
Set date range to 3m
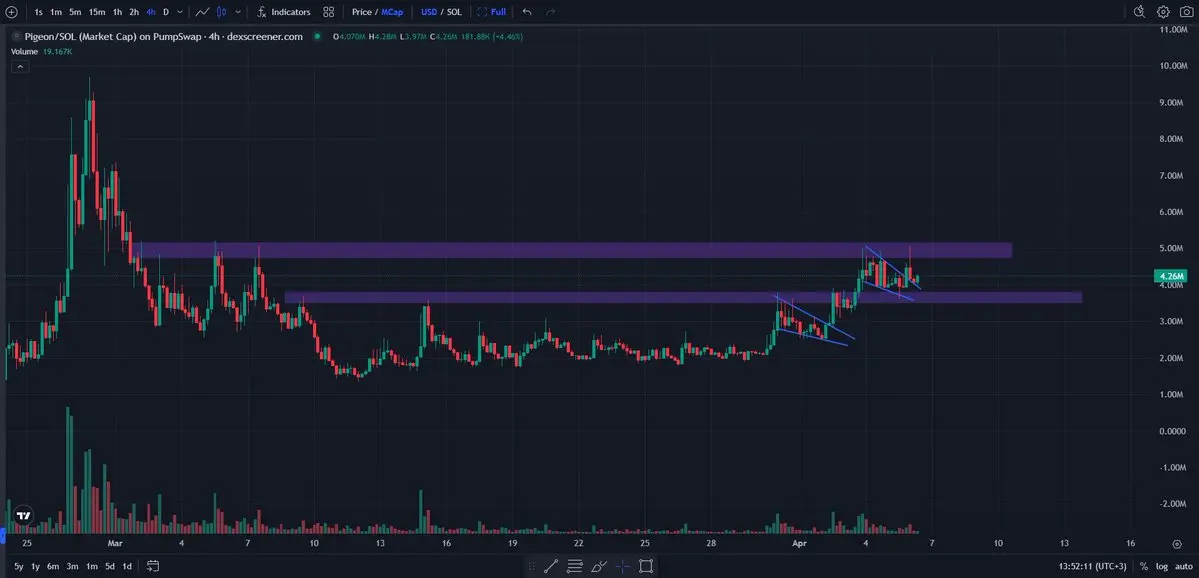click(72, 567)
